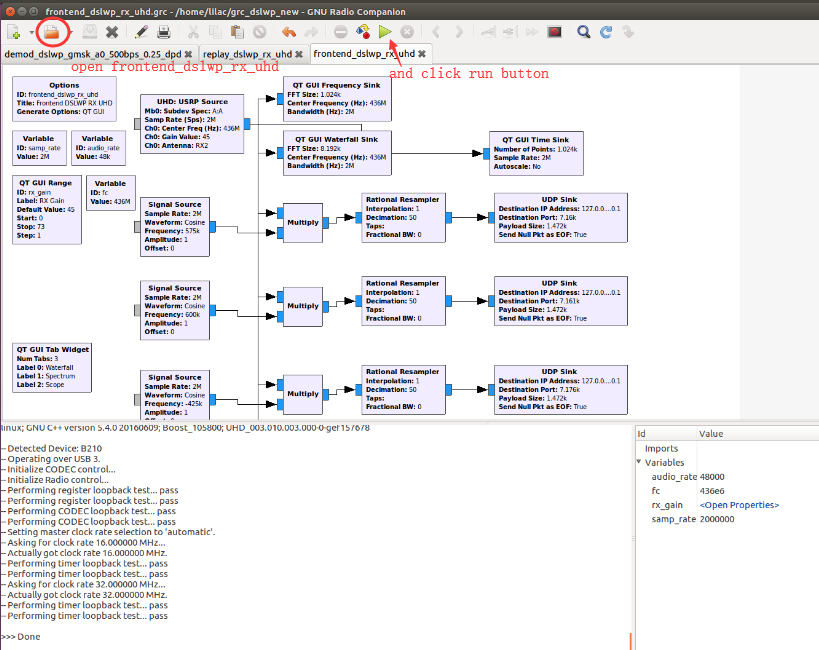Undo the last change
The height and width of the screenshot is (650, 819).
click(288, 32)
